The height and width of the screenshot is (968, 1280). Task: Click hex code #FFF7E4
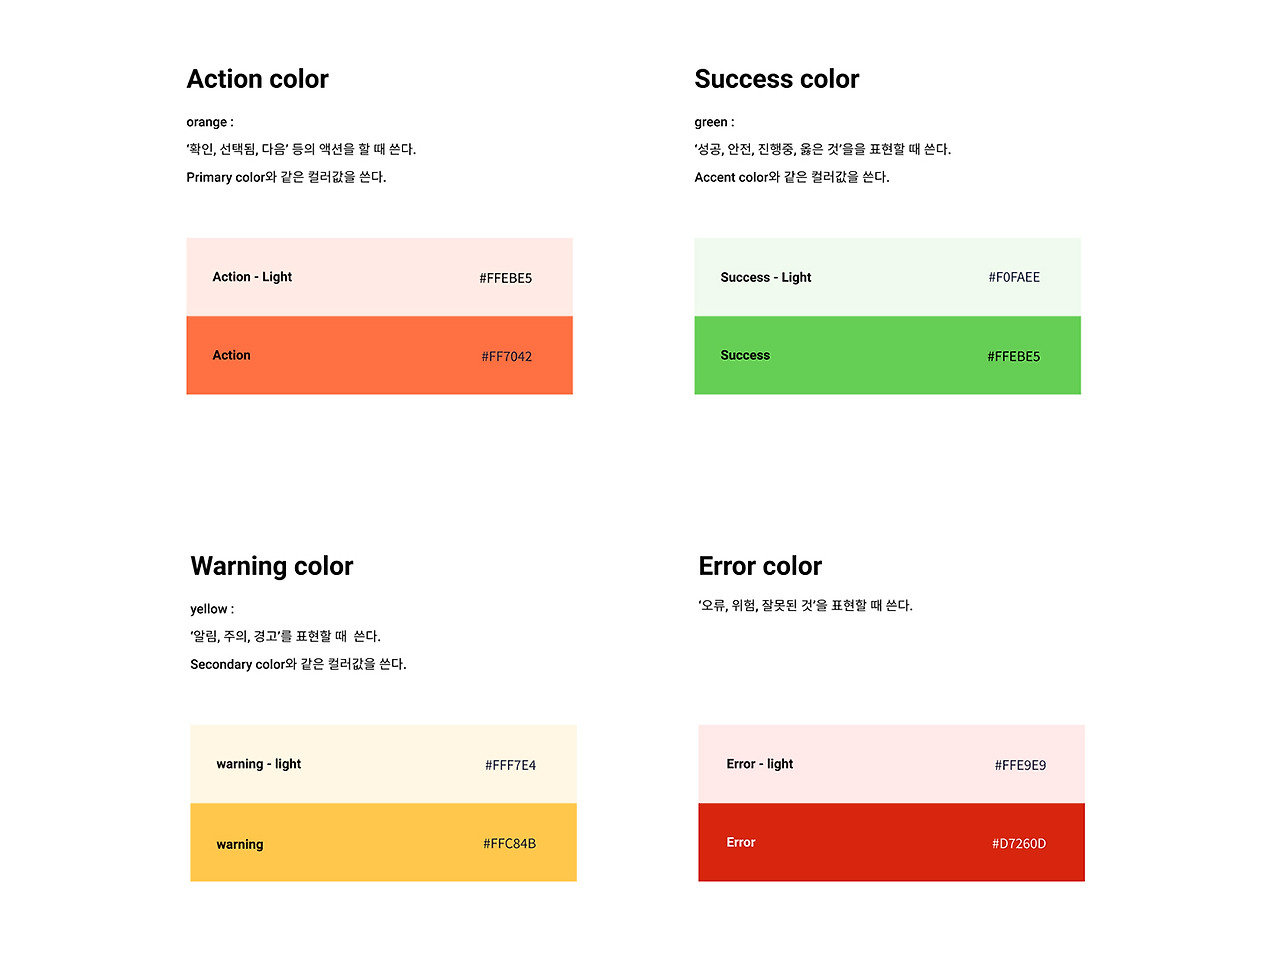pyautogui.click(x=510, y=765)
